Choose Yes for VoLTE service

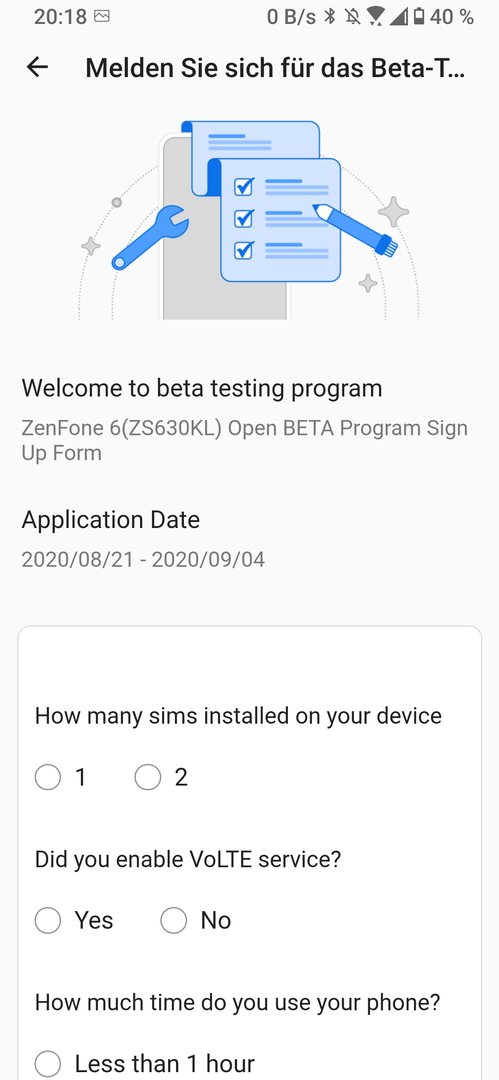tap(74, 920)
